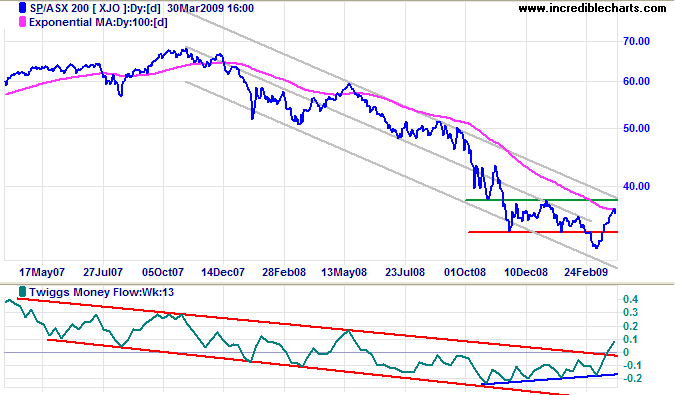
Task: Click the 60.00 price axis label
Action: click(636, 81)
